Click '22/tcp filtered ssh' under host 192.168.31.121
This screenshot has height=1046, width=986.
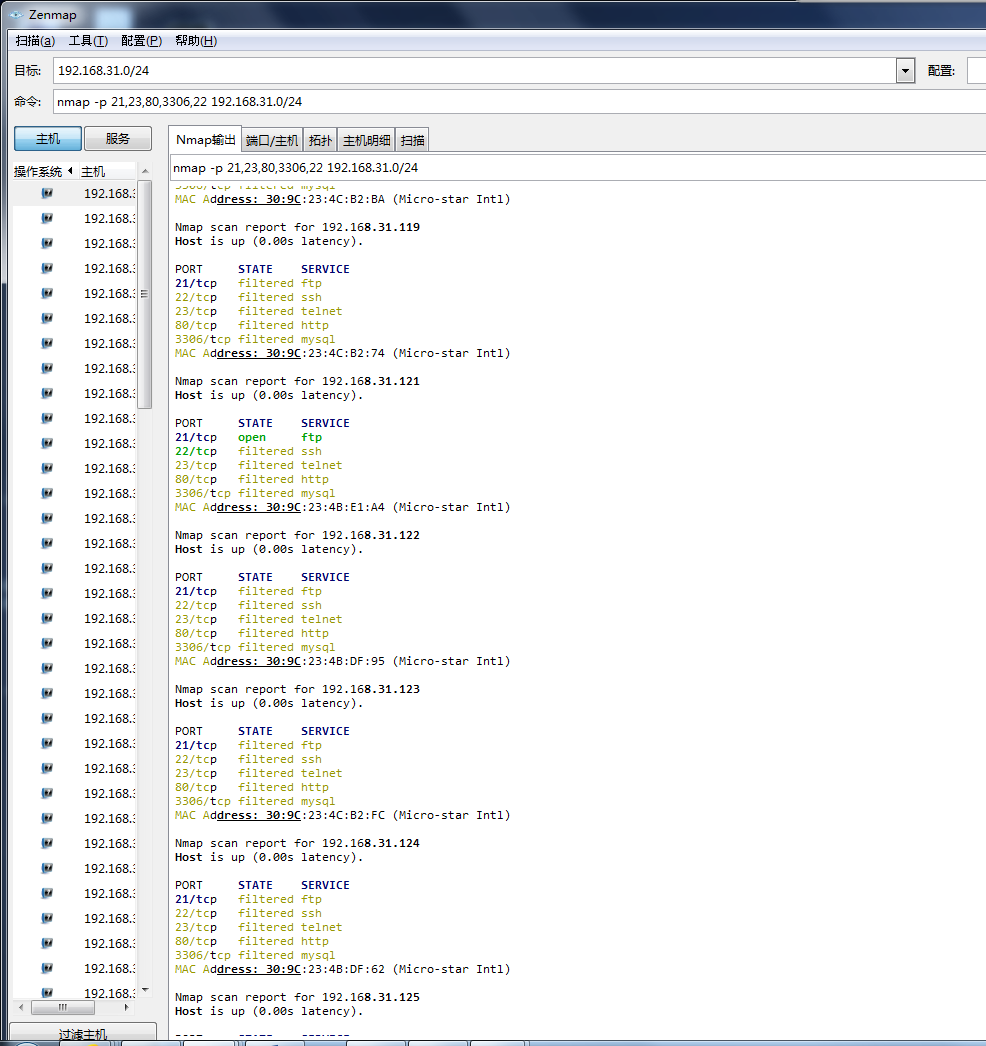(x=248, y=452)
